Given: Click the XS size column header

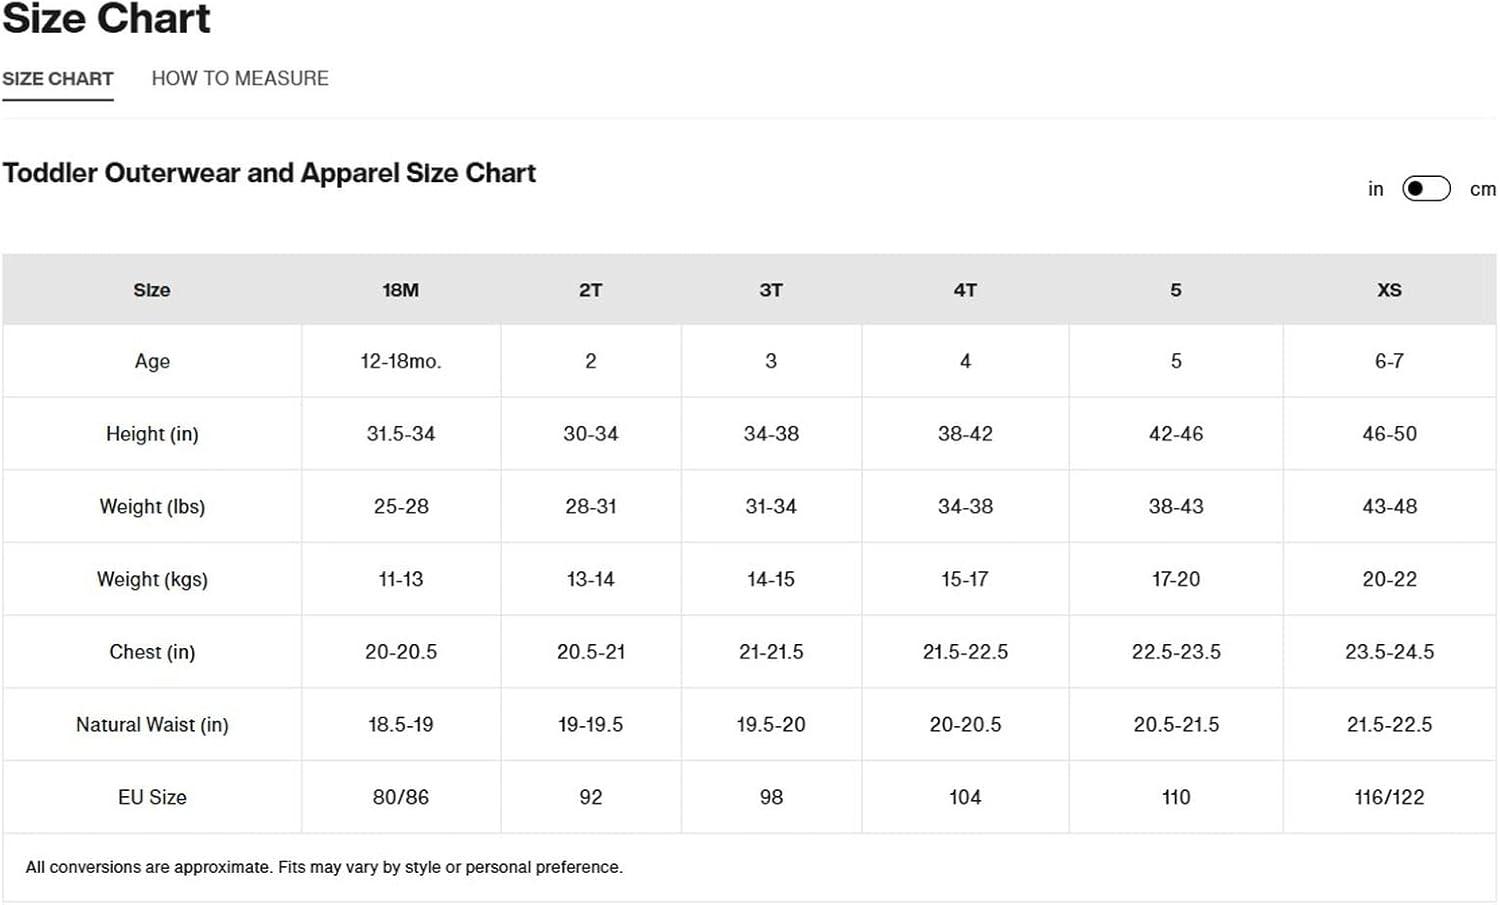Looking at the screenshot, I should coord(1389,290).
